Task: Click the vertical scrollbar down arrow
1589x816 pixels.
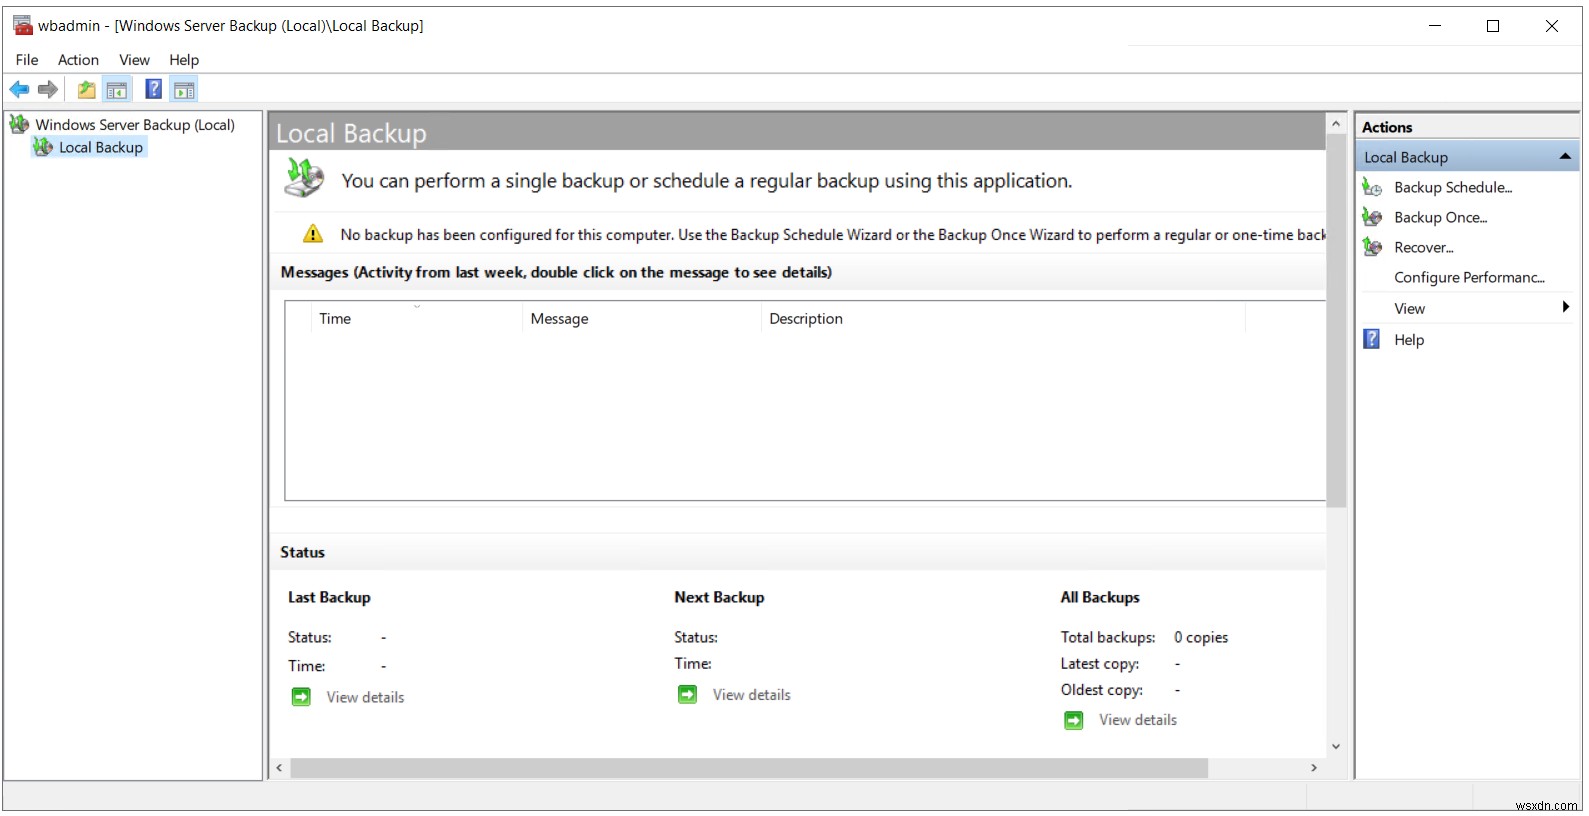Action: pyautogui.click(x=1336, y=747)
